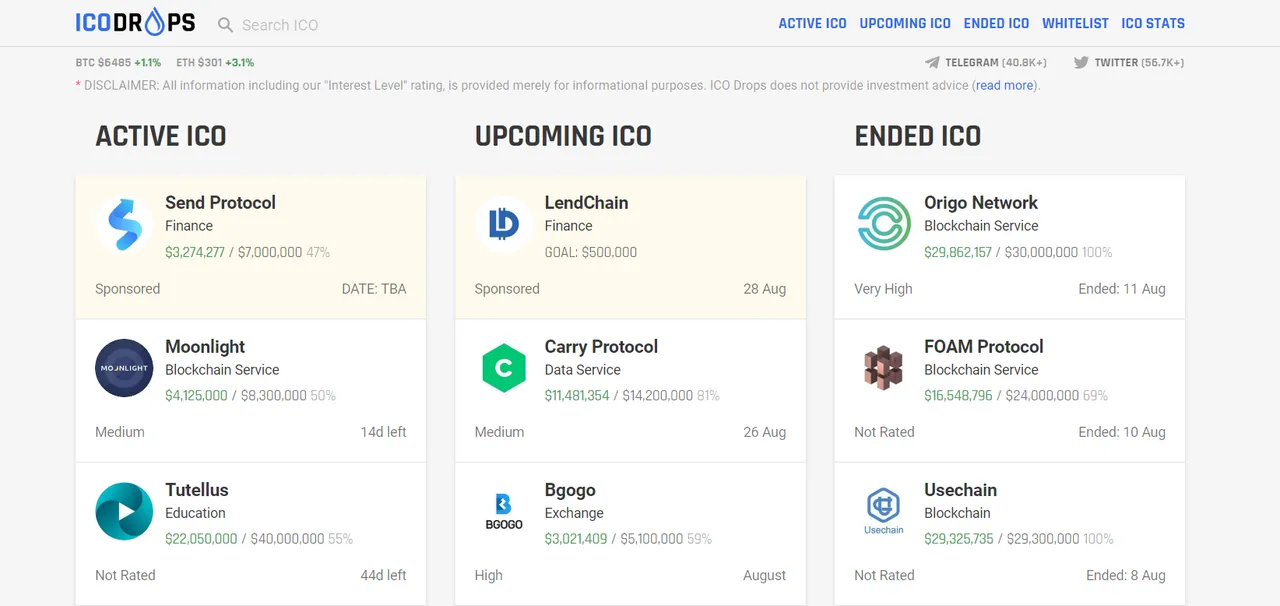Open the read more disclaimer link

pyautogui.click(x=1005, y=86)
